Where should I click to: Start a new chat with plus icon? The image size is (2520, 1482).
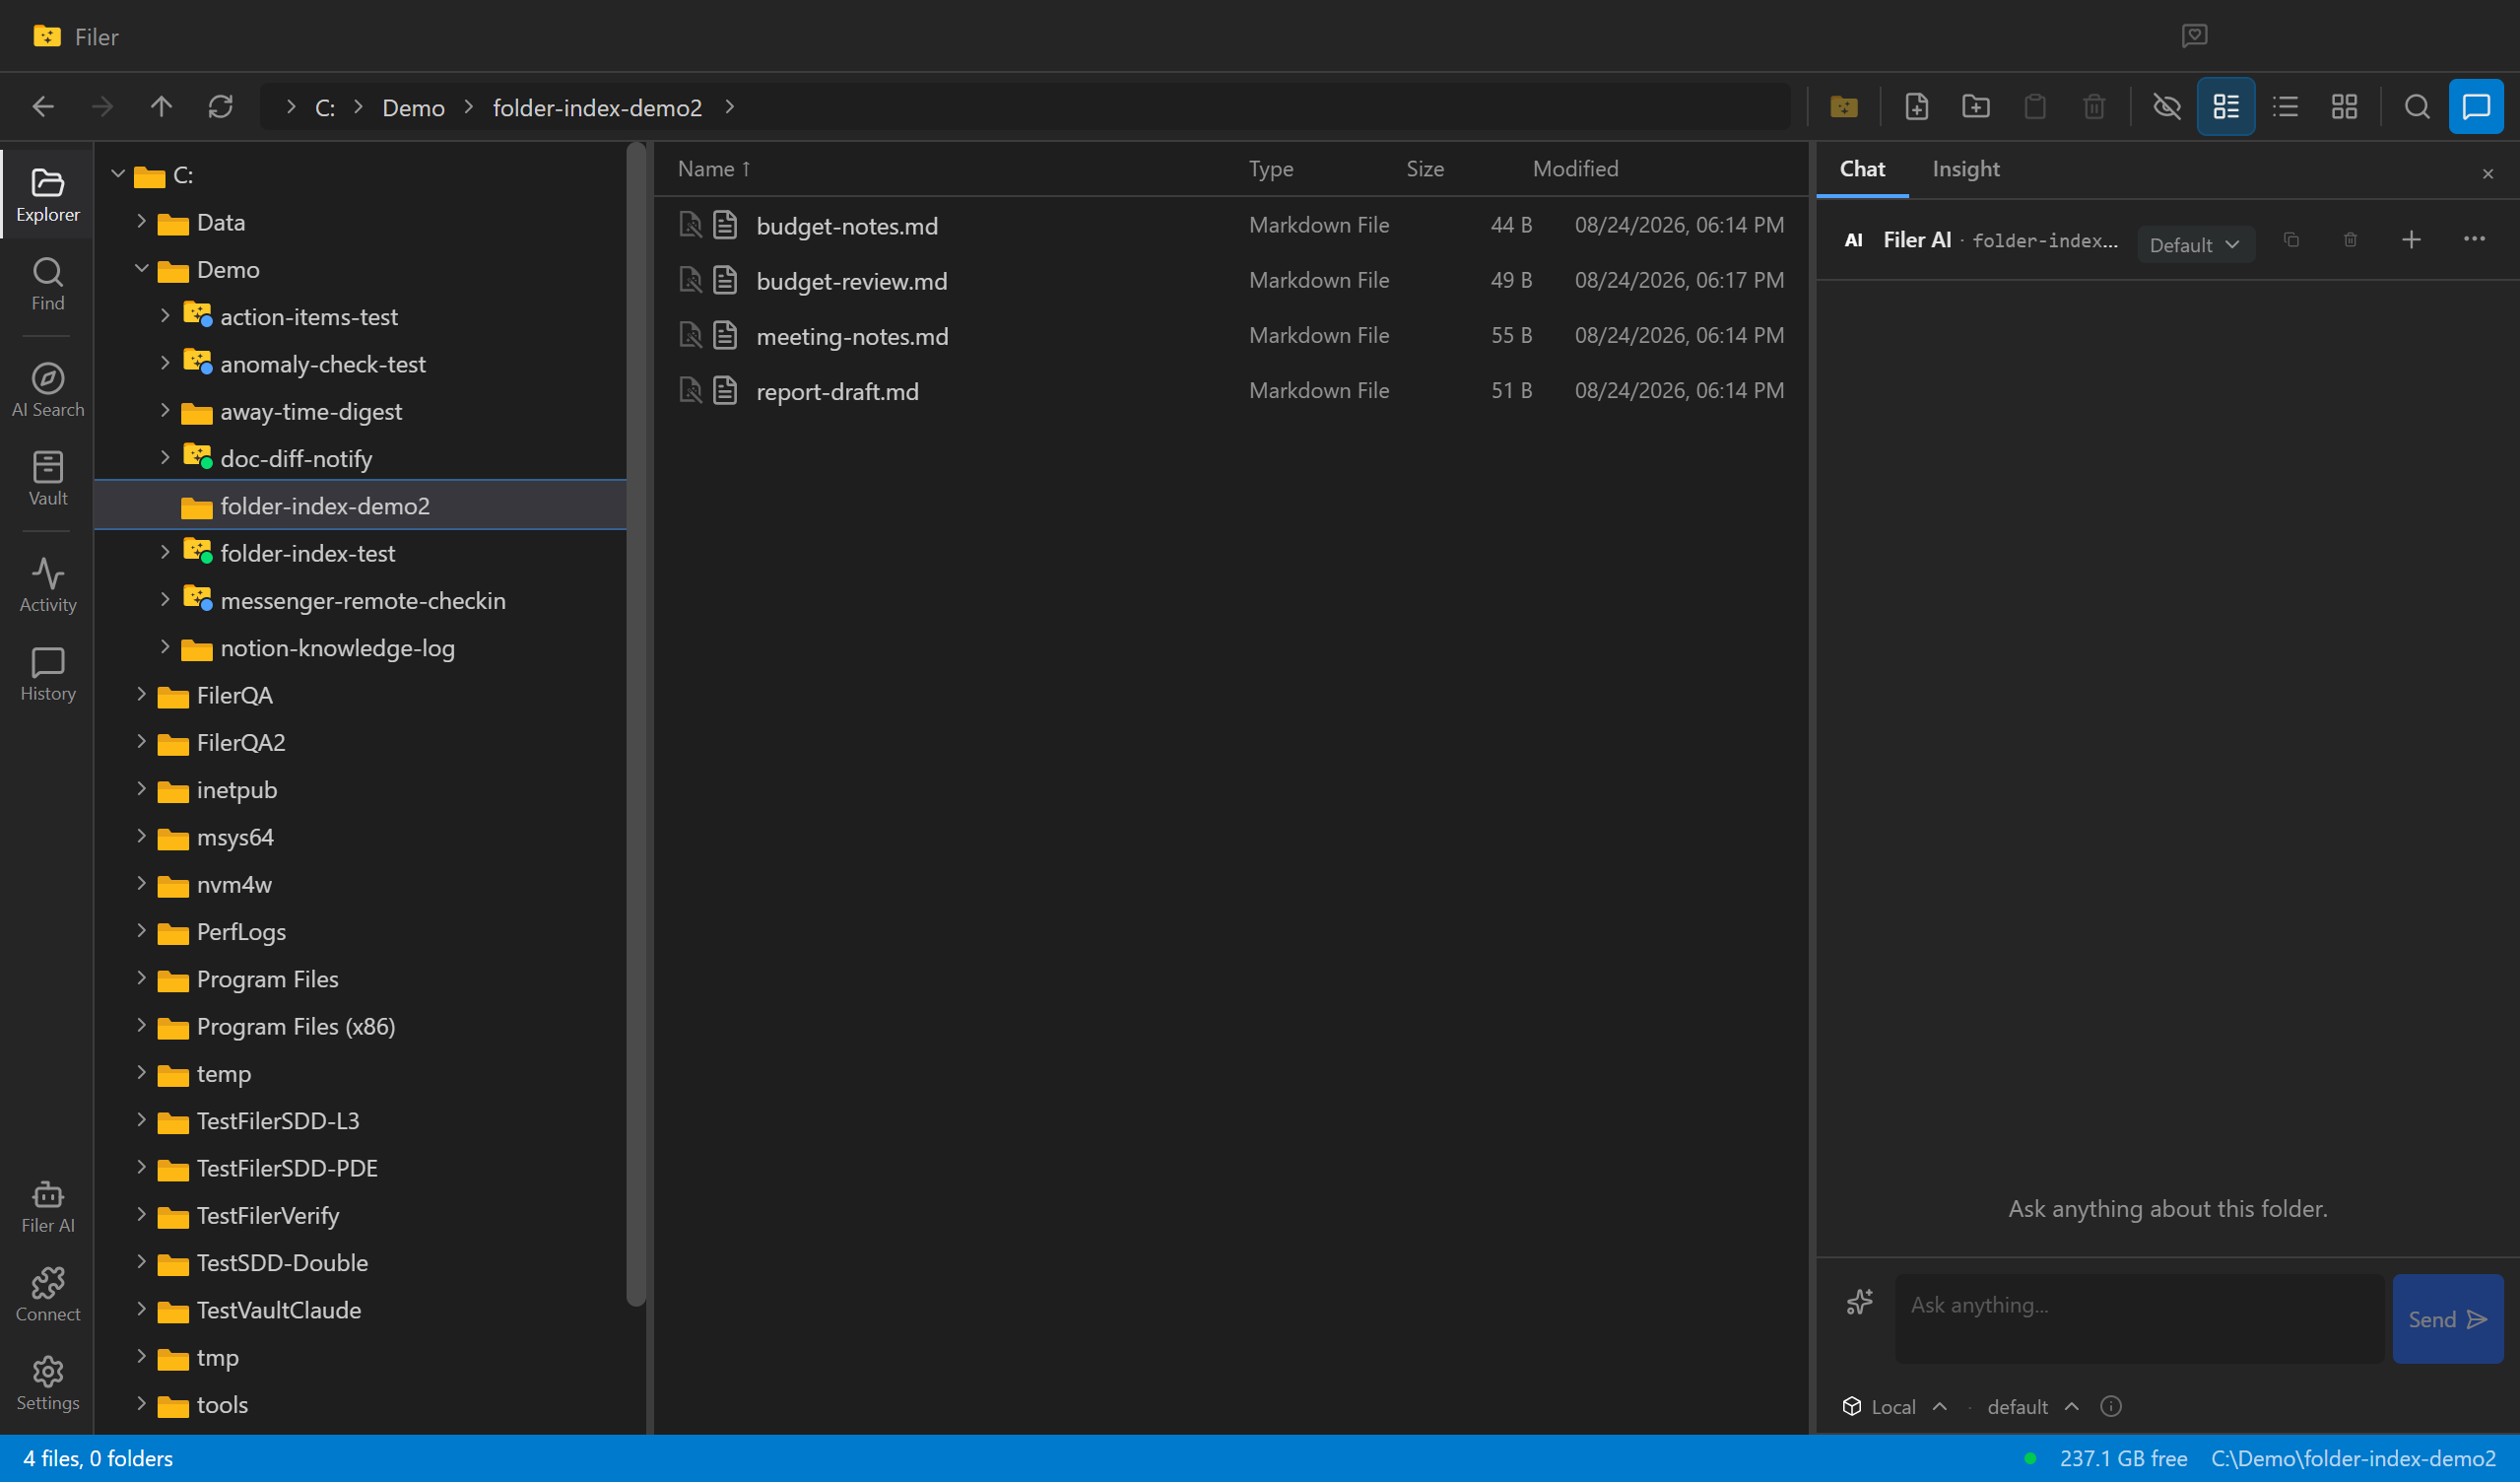(x=2411, y=240)
